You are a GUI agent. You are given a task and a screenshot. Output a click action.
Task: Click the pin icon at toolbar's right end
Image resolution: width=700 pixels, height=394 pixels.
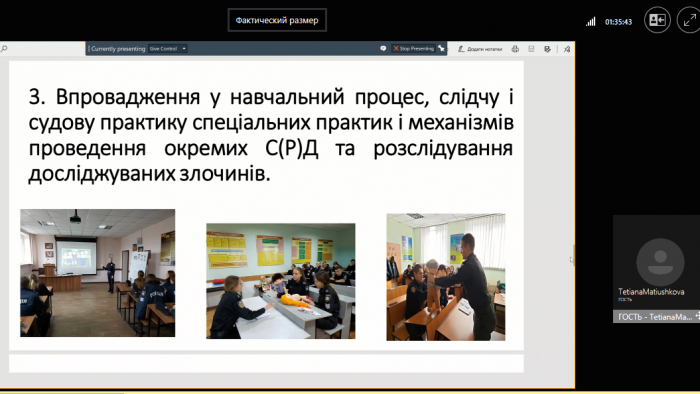tap(567, 49)
